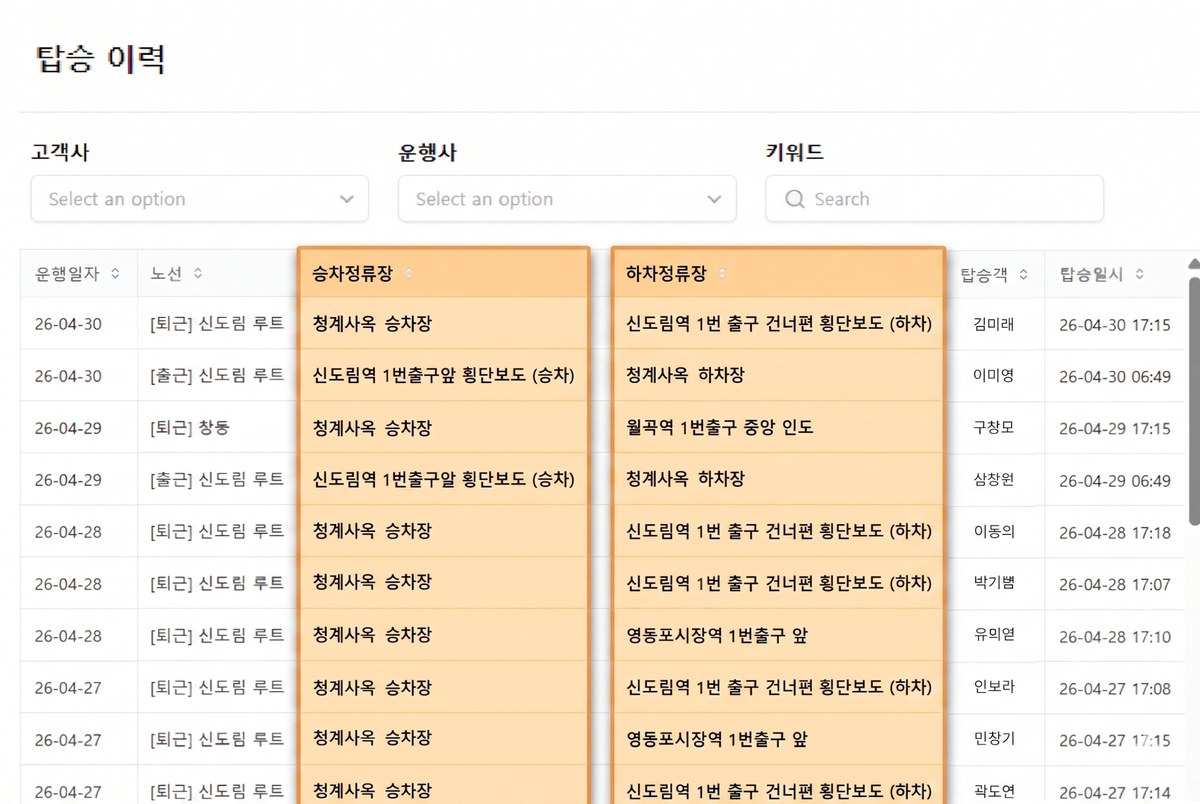
Task: Click the 노선 column sort arrows
Action: point(198,274)
